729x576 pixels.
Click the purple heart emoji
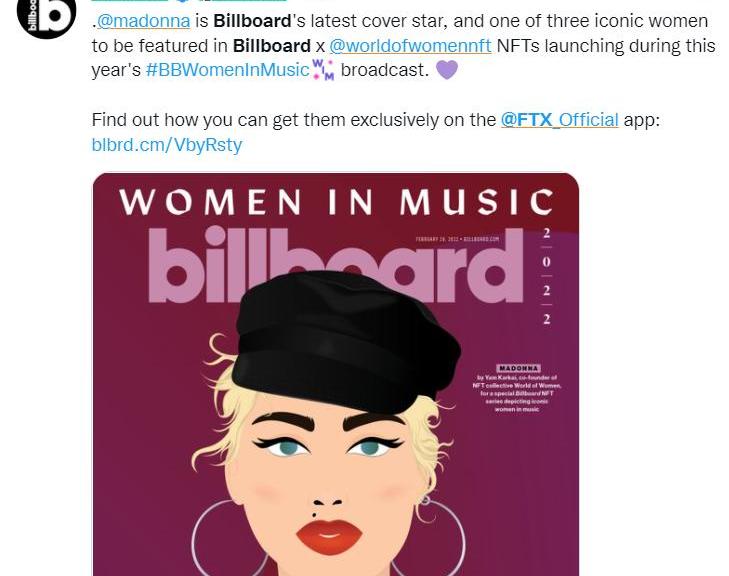point(446,69)
